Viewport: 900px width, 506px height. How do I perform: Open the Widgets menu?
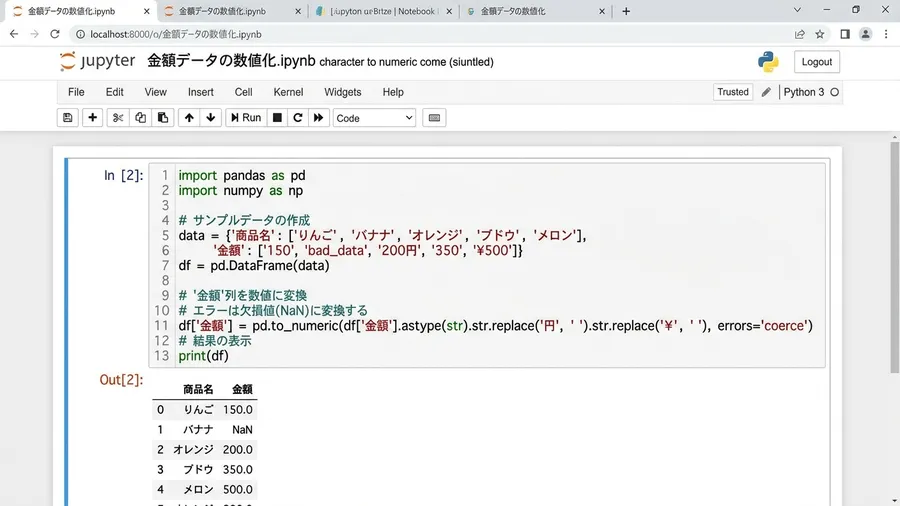click(x=343, y=92)
